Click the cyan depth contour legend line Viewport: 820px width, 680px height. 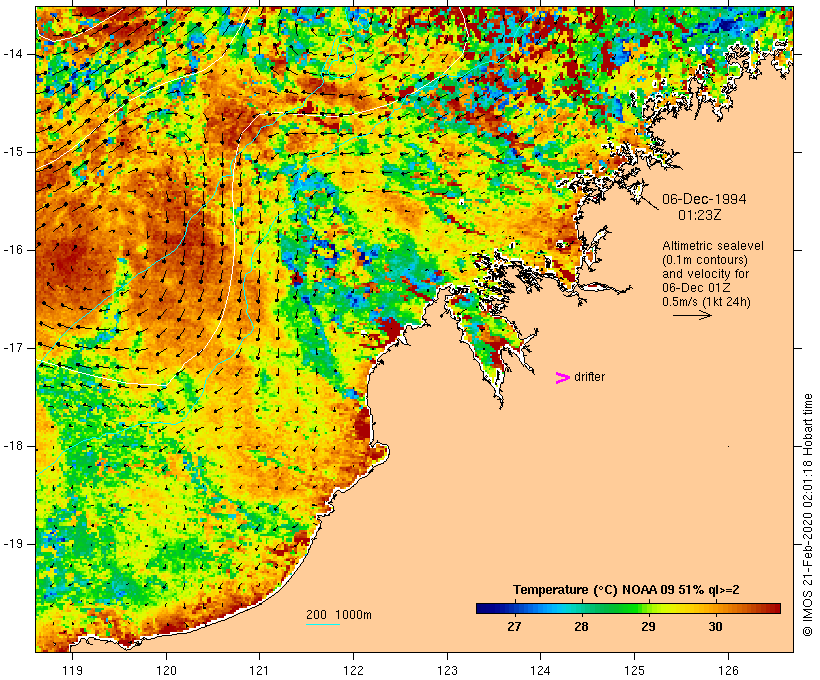[322, 624]
